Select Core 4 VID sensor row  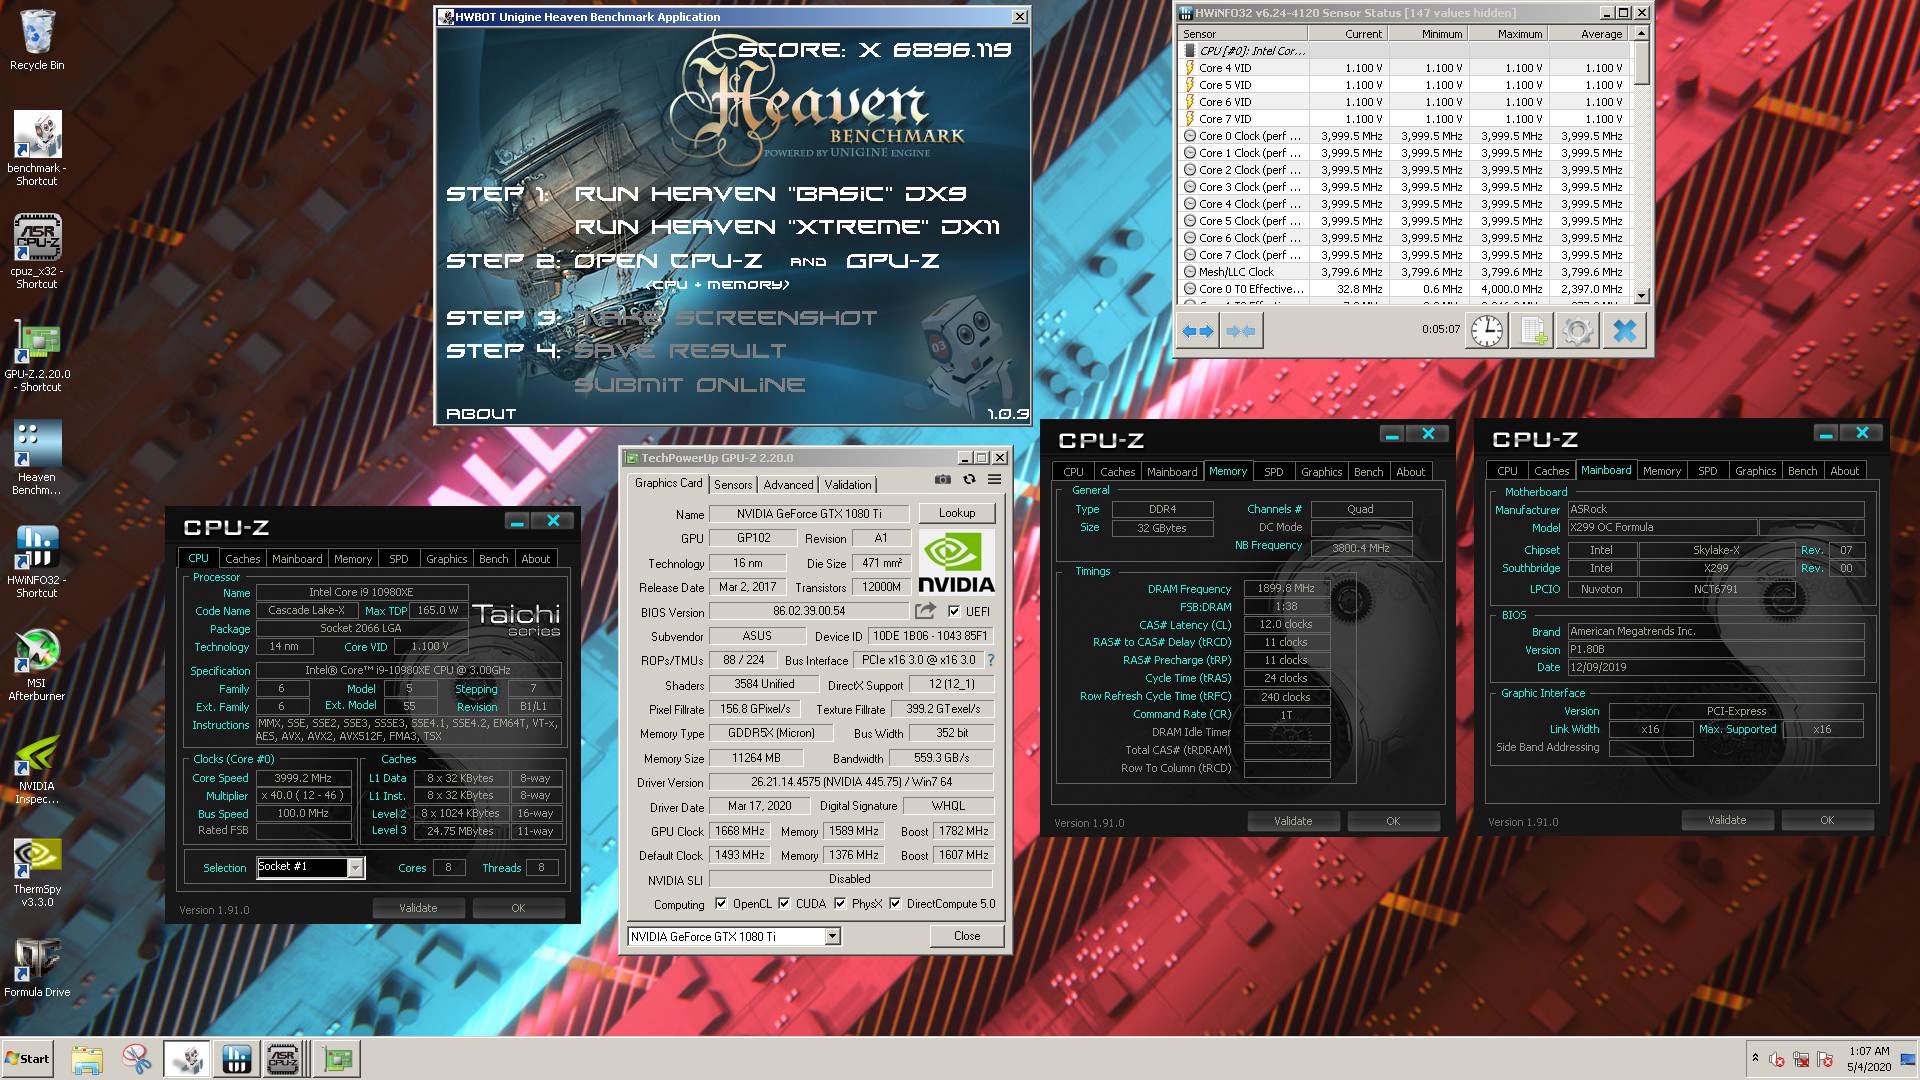pos(1405,68)
